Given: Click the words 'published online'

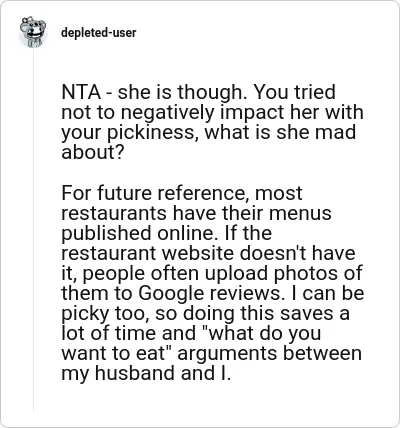Looking at the screenshot, I should [137, 233].
